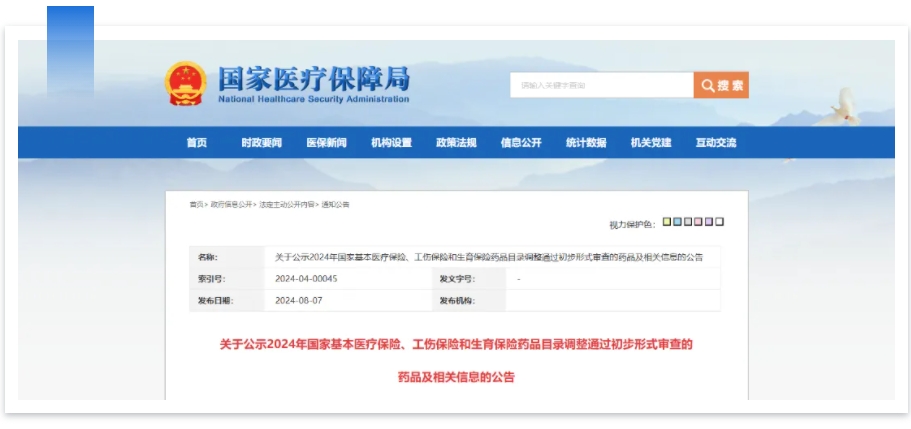Go to the 医保新闻 section
The image size is (911, 429).
coord(326,143)
